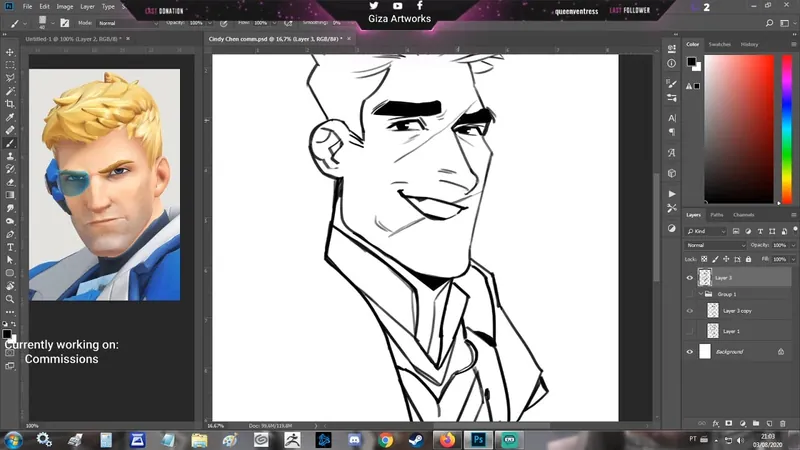Click the Add layer style fx icon
Screen dimensions: 800x450
pos(716,423)
